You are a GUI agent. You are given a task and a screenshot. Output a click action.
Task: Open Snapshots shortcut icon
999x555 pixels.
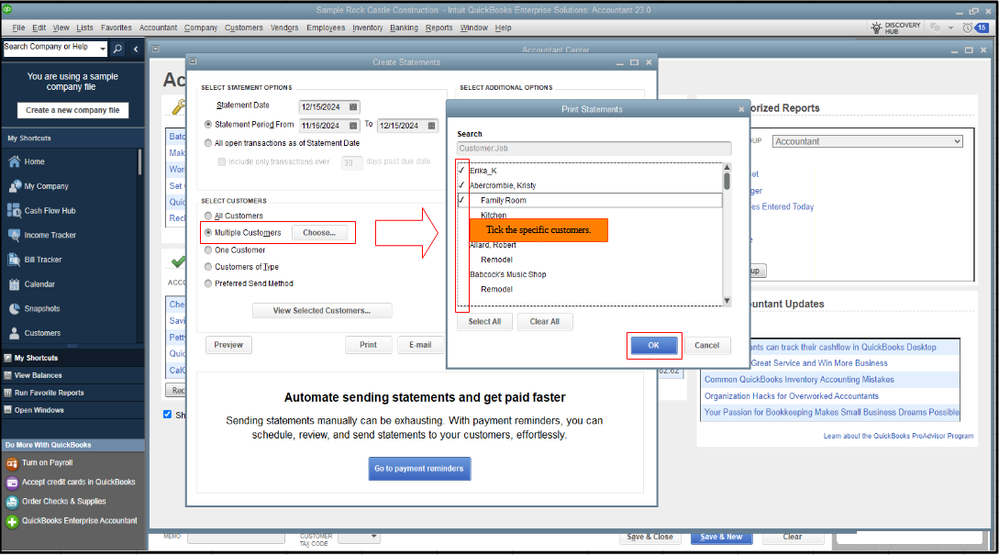[14, 308]
